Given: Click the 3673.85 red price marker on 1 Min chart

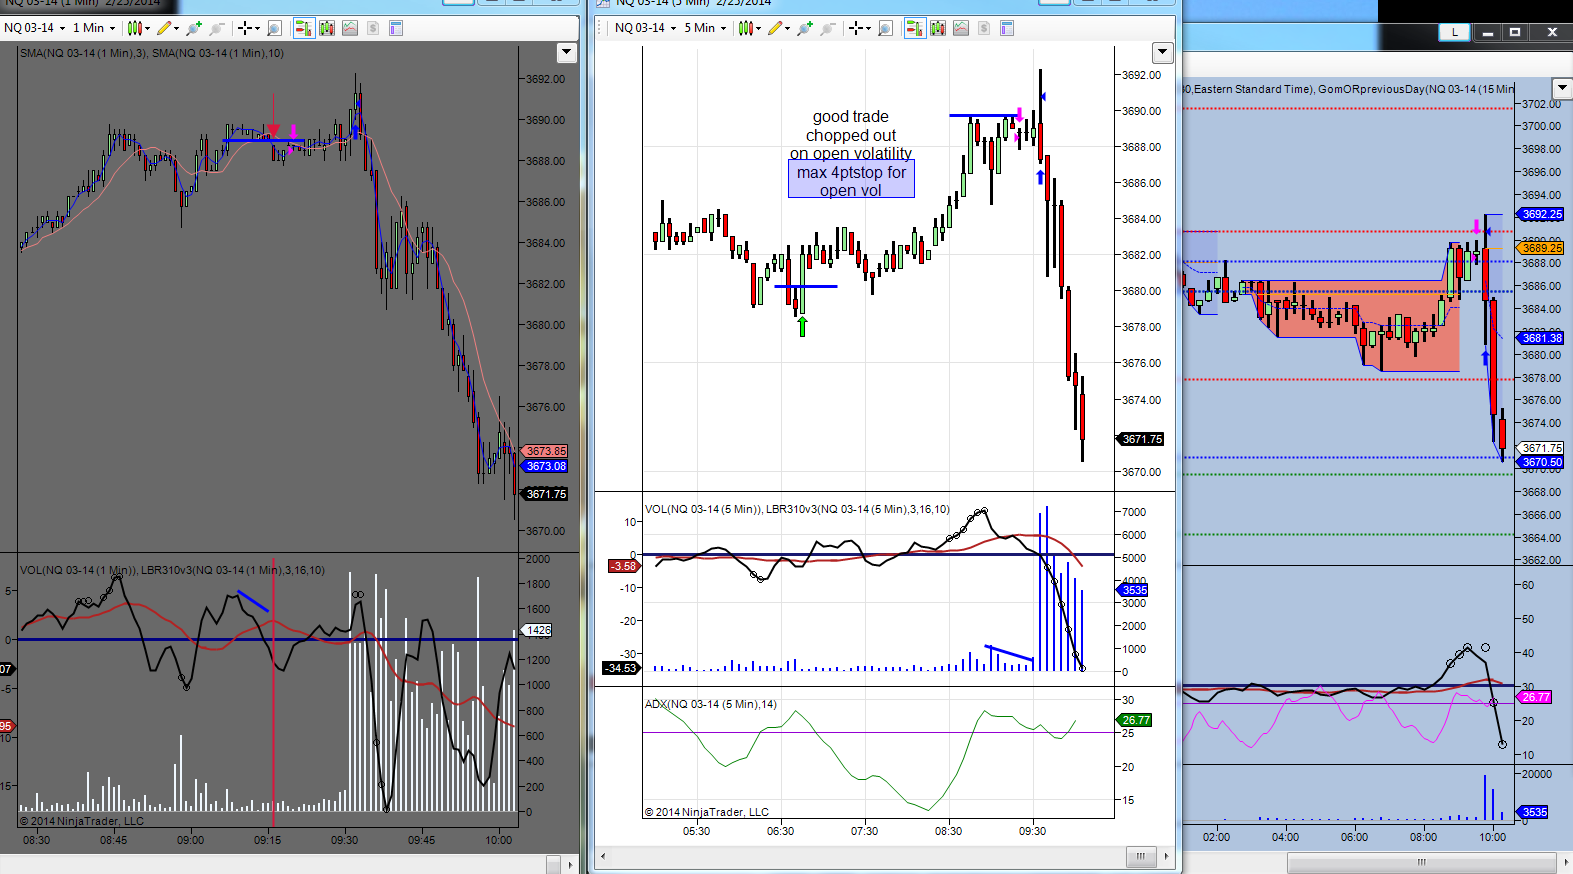Looking at the screenshot, I should (546, 451).
